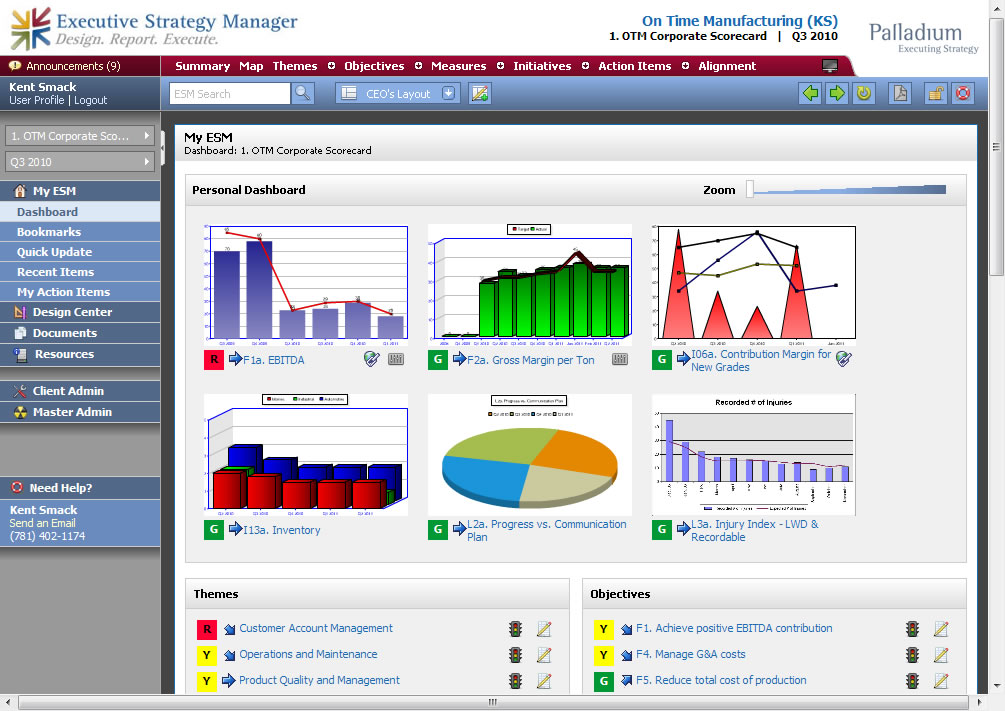
Task: Edit F4. Manage G&A costs note icon
Action: tap(941, 655)
